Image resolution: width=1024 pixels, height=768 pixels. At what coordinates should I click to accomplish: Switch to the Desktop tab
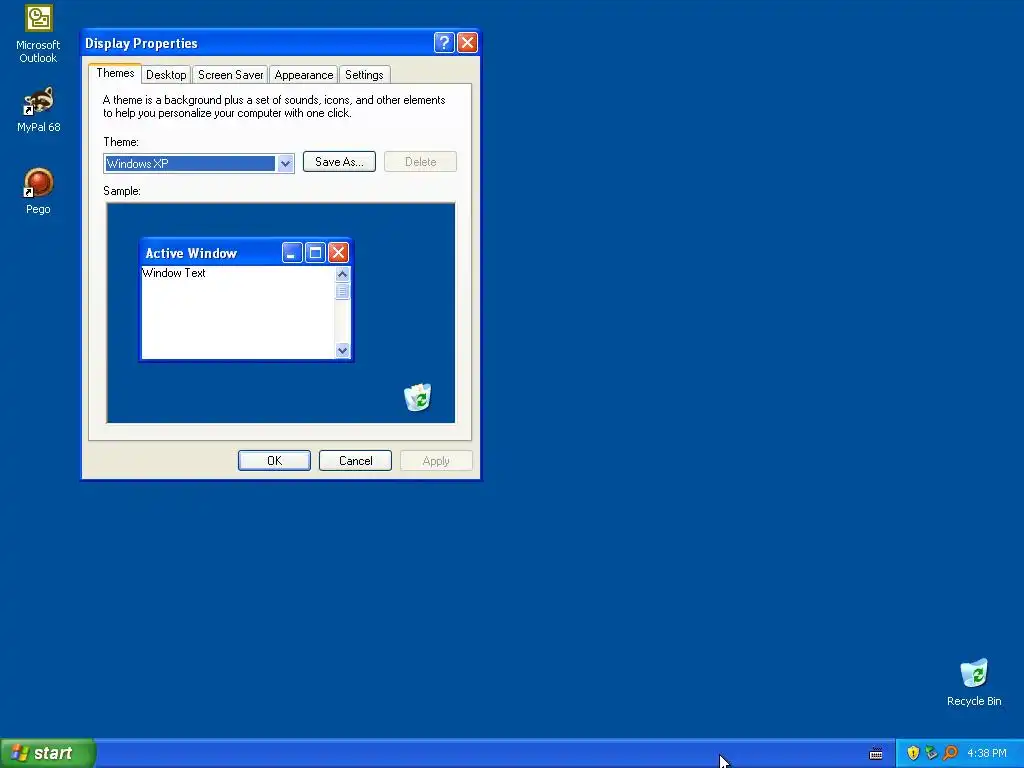click(166, 75)
